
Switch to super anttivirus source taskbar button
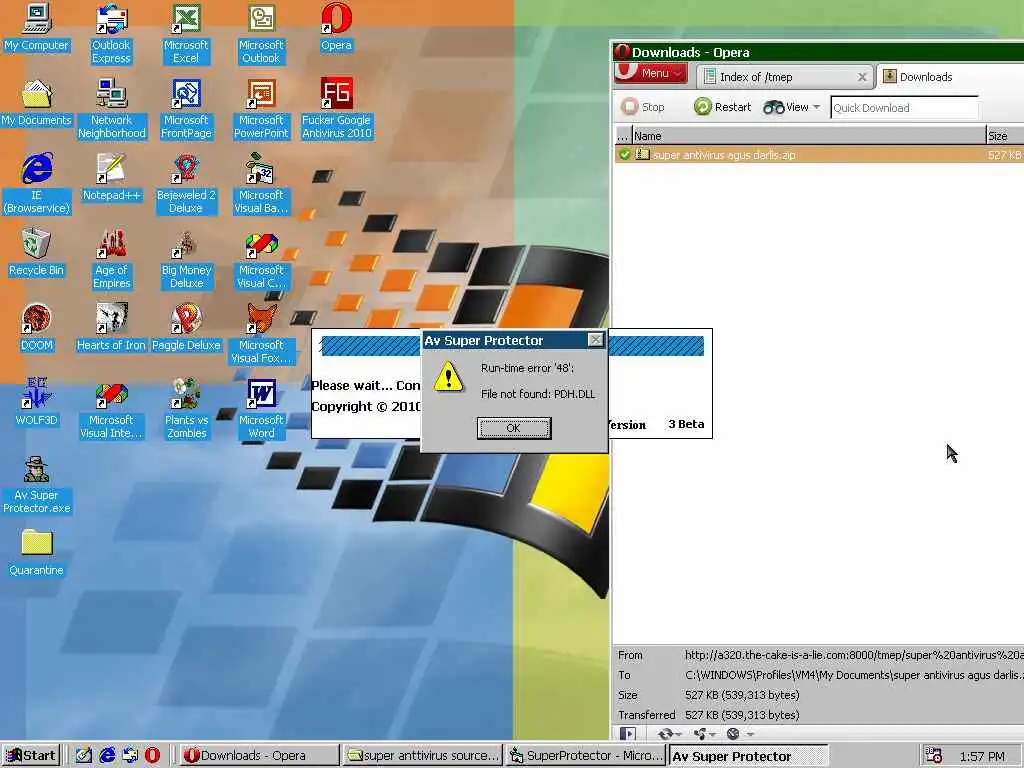[423, 756]
